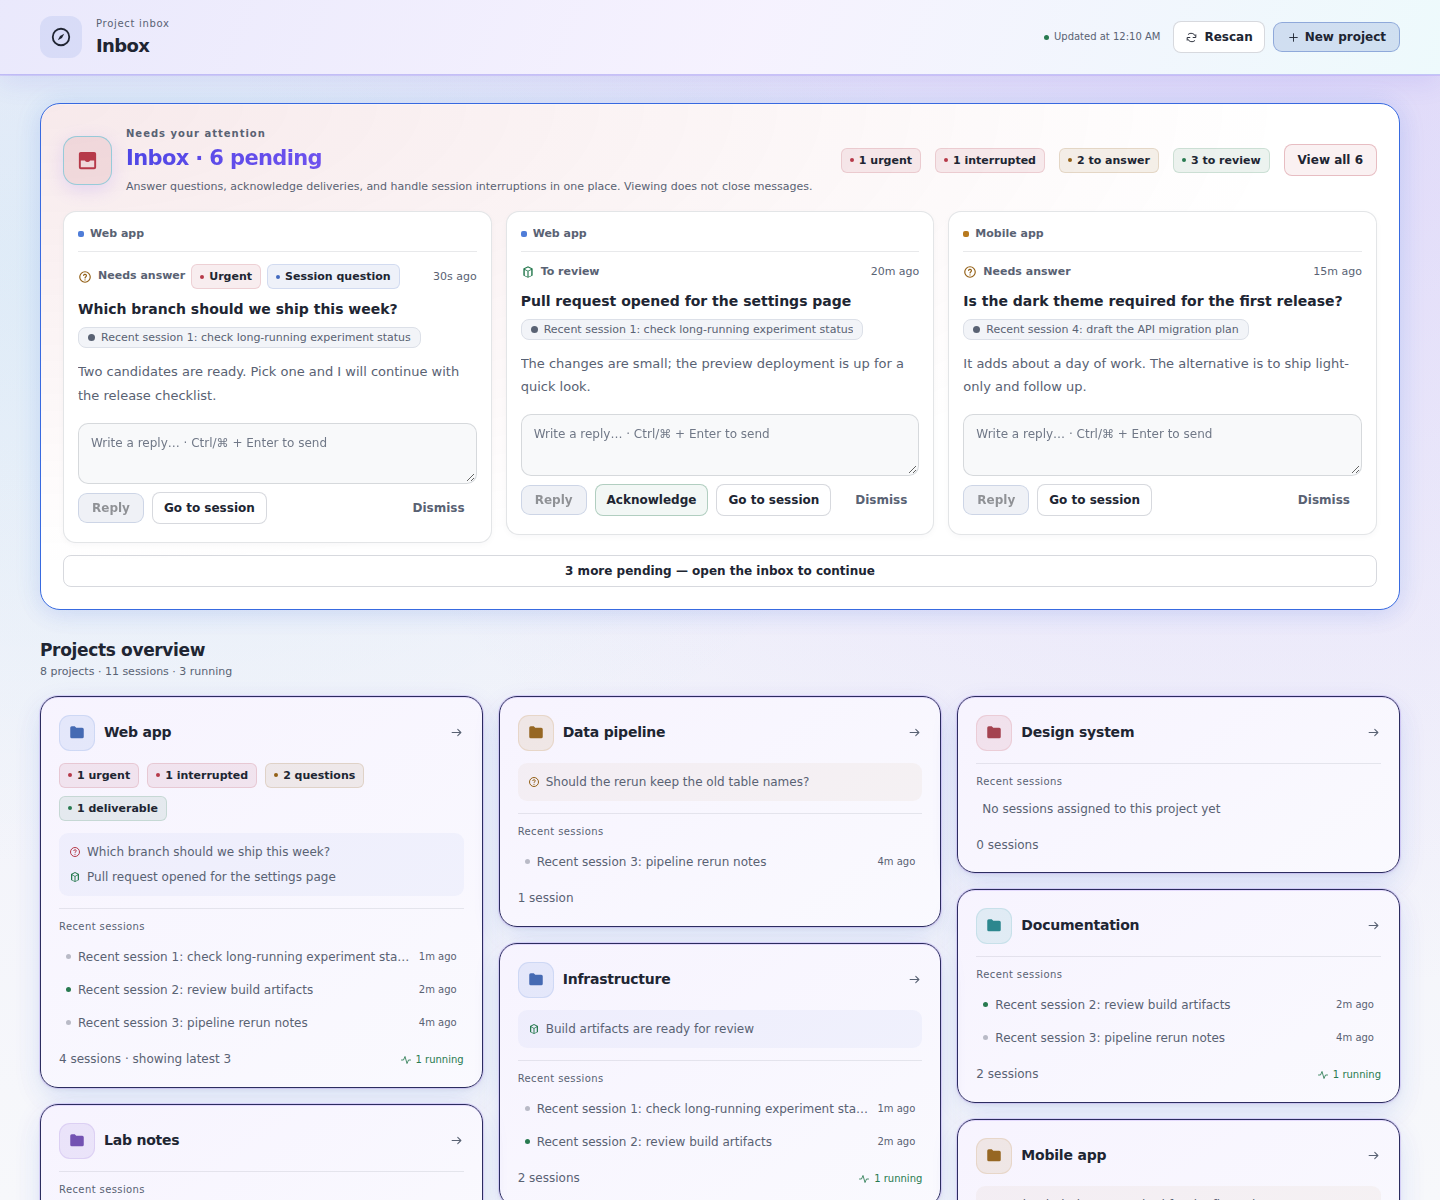1440x1200 pixels.
Task: Click the arrow on Design system card
Action: 1374,733
